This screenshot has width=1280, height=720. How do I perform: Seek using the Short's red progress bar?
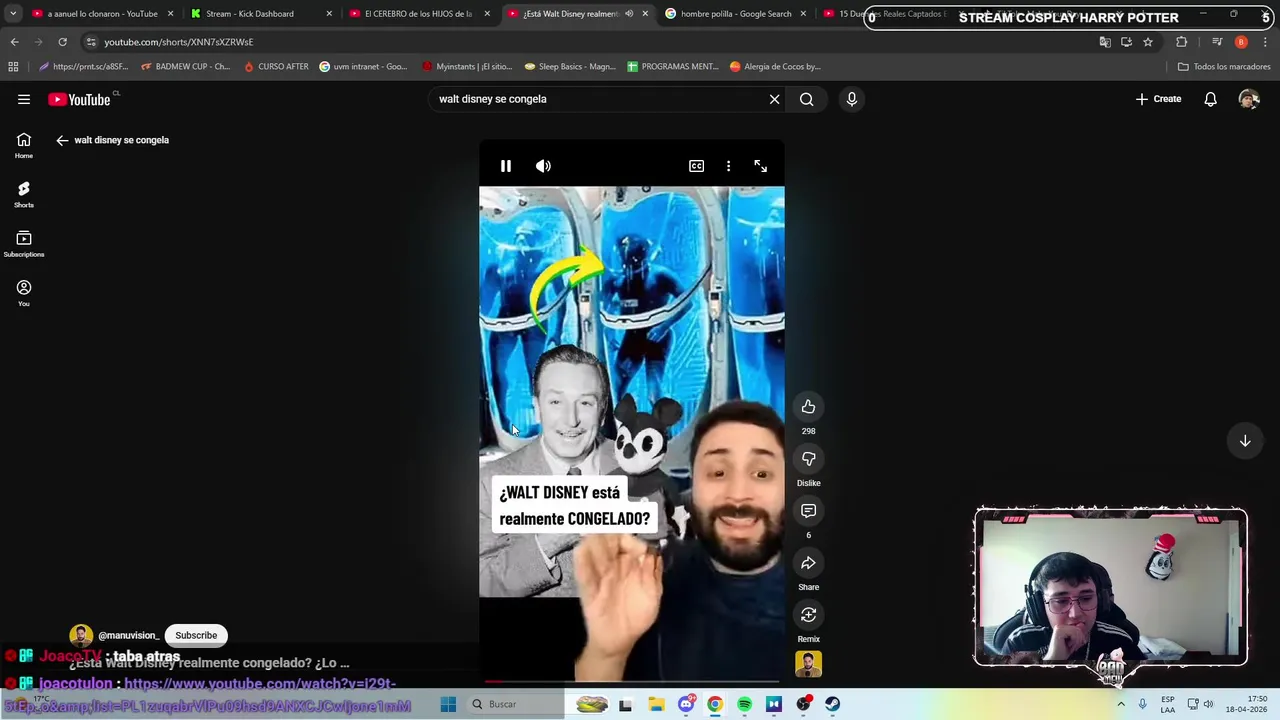631,682
